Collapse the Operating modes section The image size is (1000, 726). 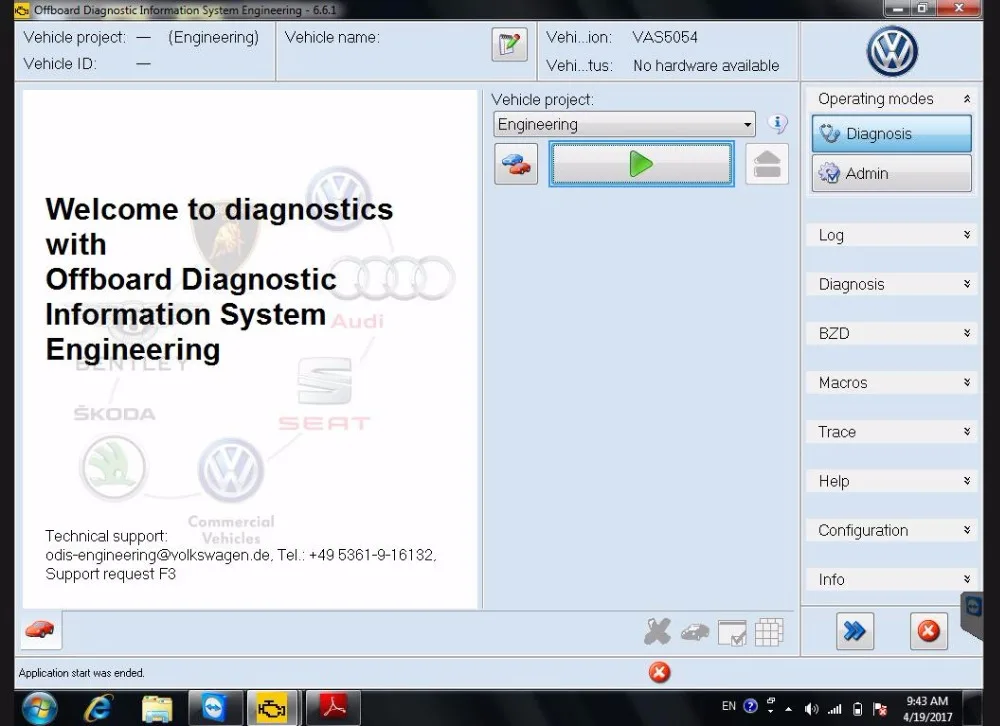tap(892, 99)
